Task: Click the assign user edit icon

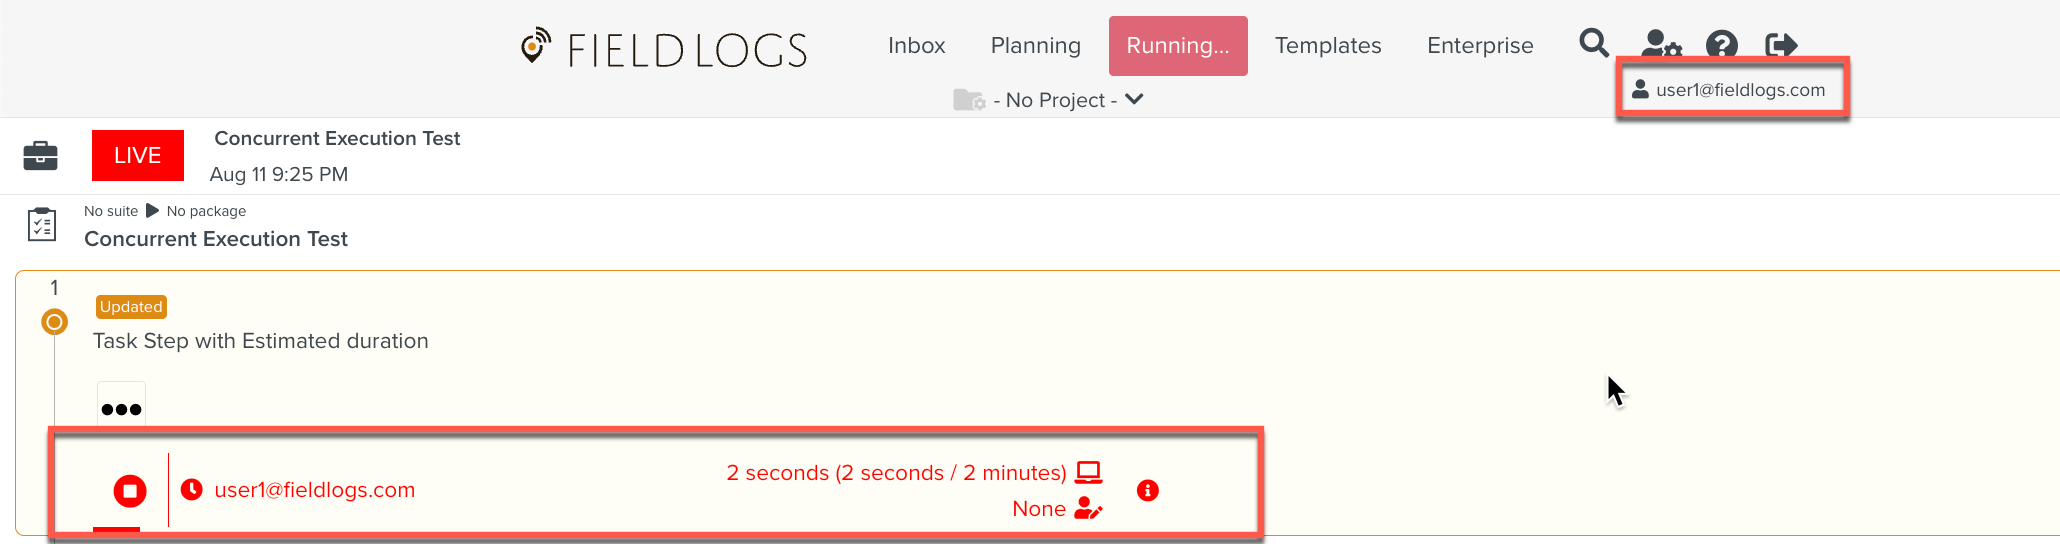Action: click(x=1087, y=509)
